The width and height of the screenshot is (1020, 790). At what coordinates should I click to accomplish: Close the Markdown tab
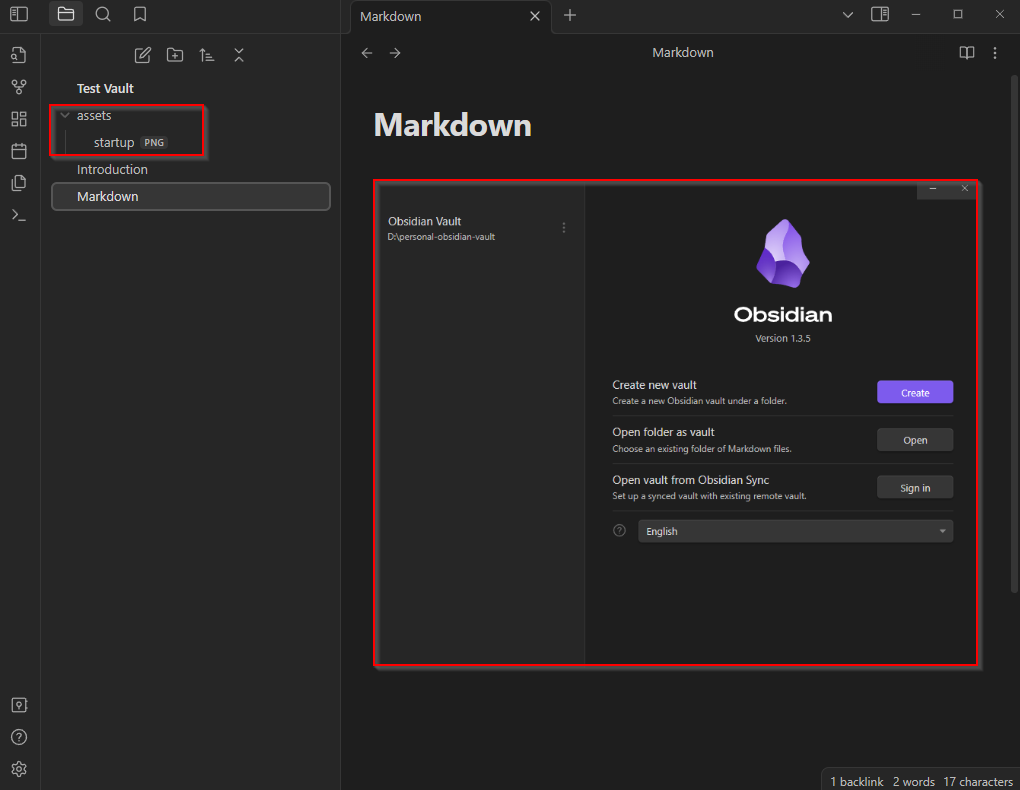coord(535,16)
